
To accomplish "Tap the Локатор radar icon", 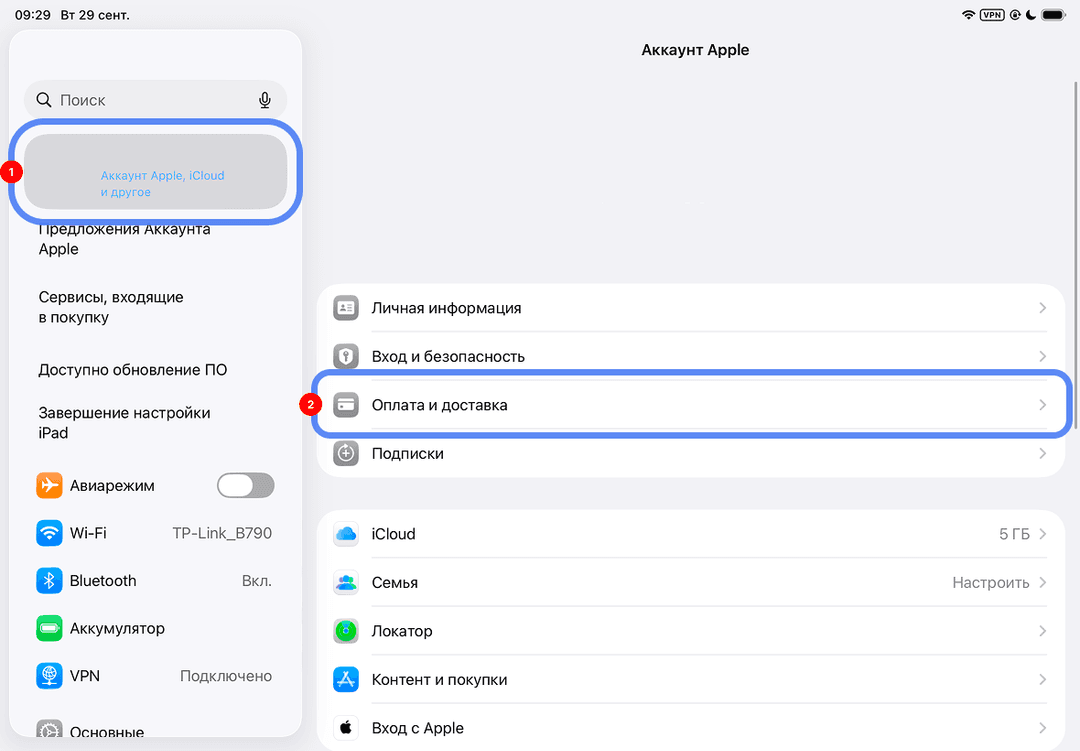I will point(346,631).
